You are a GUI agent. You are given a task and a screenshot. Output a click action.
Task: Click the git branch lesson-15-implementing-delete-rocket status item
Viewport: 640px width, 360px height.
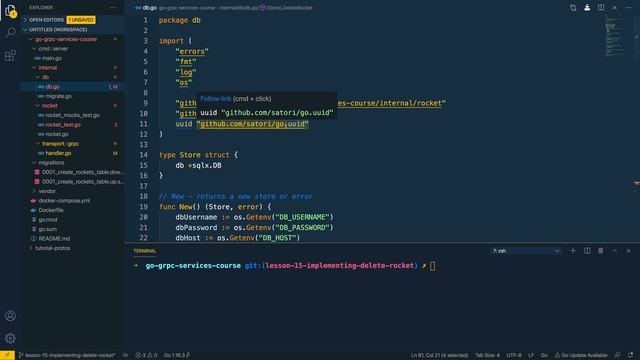pos(67,355)
